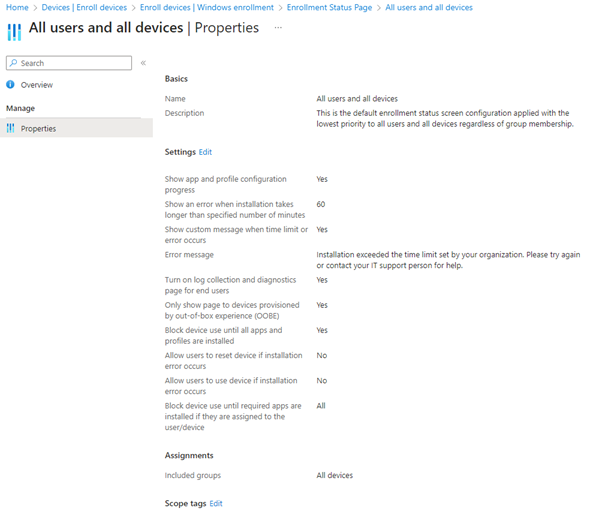Click the error message value text
The height and width of the screenshot is (520, 602).
(448, 260)
